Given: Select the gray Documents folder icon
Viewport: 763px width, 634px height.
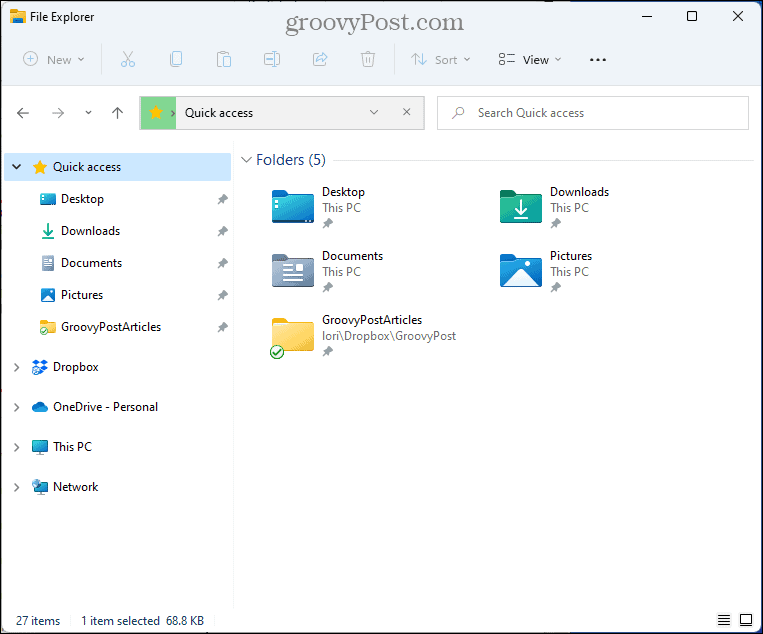Looking at the screenshot, I should [292, 271].
